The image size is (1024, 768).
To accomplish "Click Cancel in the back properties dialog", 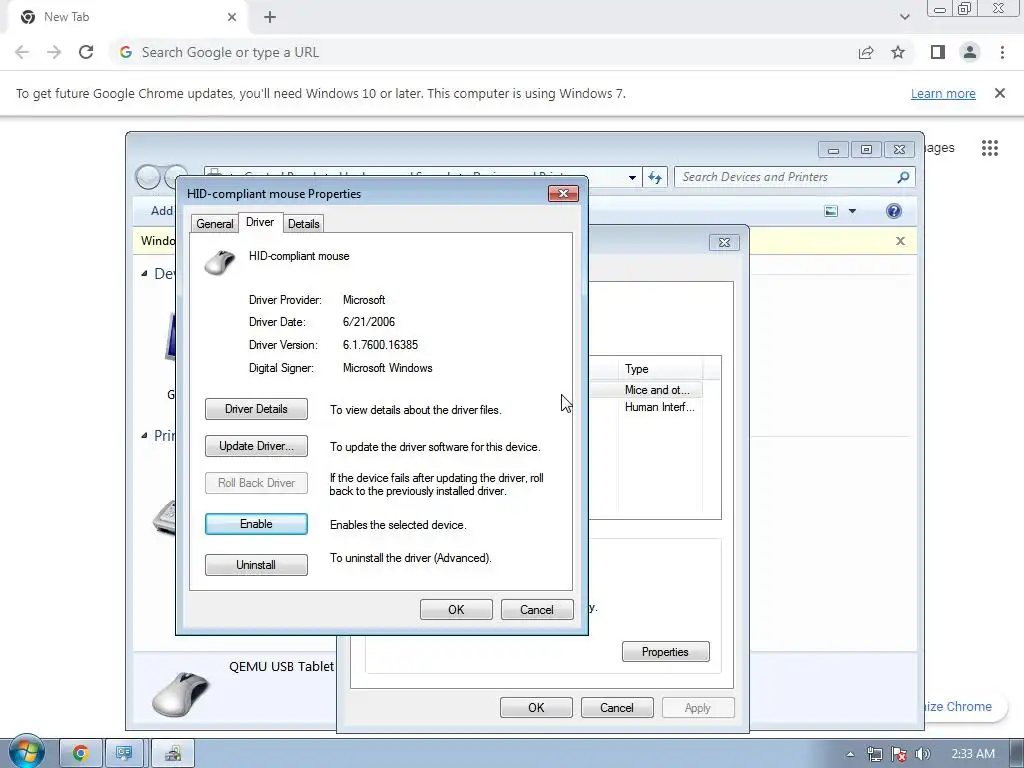I will coord(616,707).
